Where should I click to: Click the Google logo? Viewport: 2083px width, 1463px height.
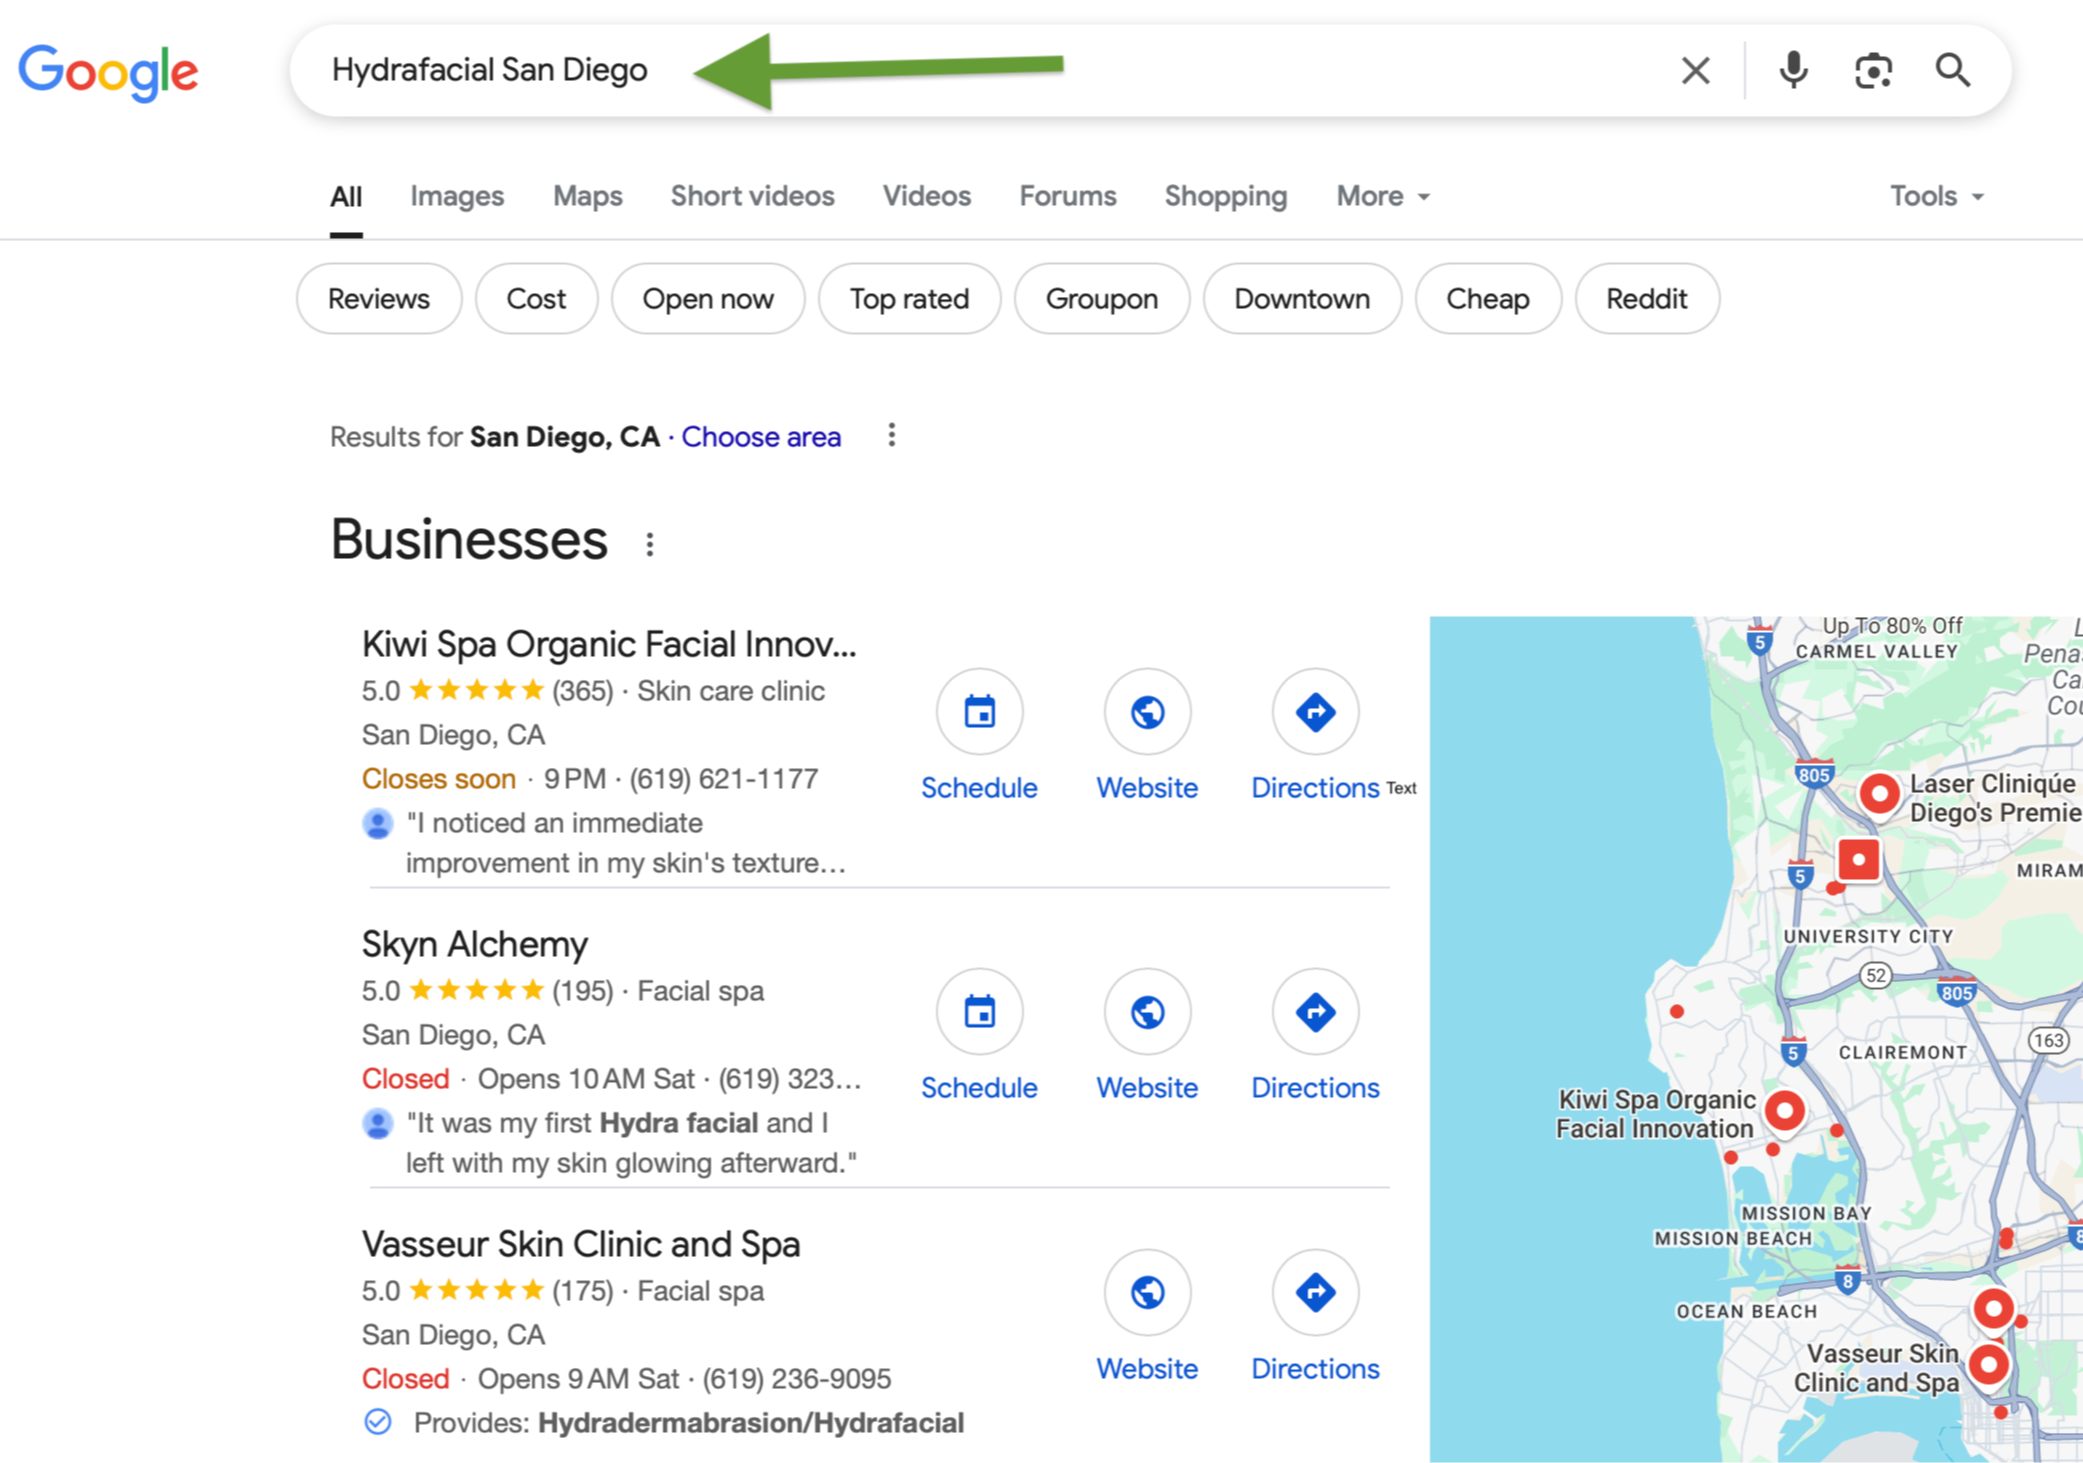[x=108, y=72]
